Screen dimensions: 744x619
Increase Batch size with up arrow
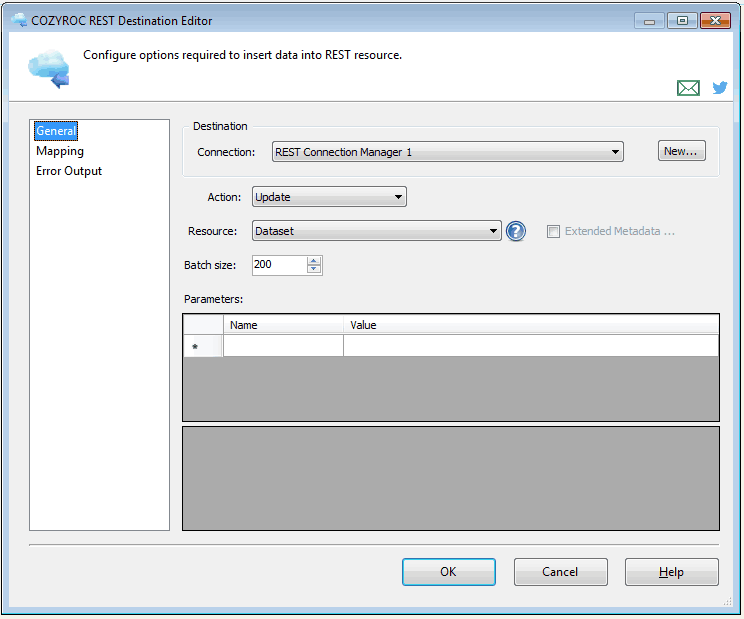coord(314,260)
